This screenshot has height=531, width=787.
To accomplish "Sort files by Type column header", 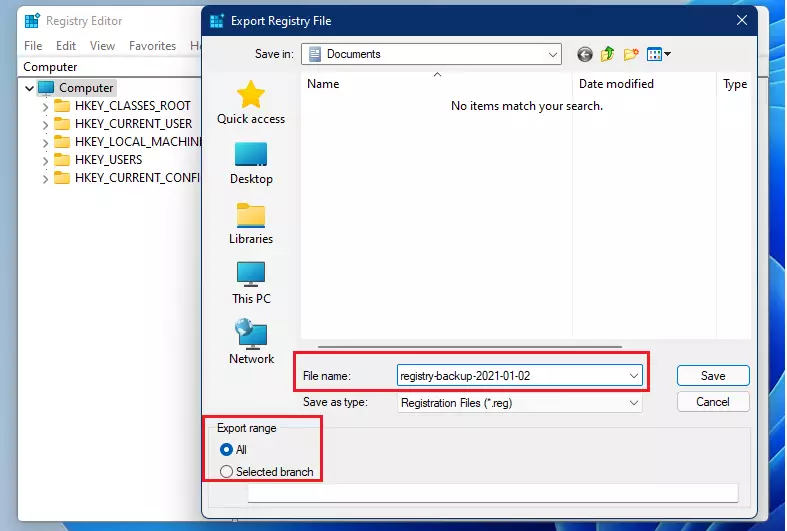I will coord(734,84).
